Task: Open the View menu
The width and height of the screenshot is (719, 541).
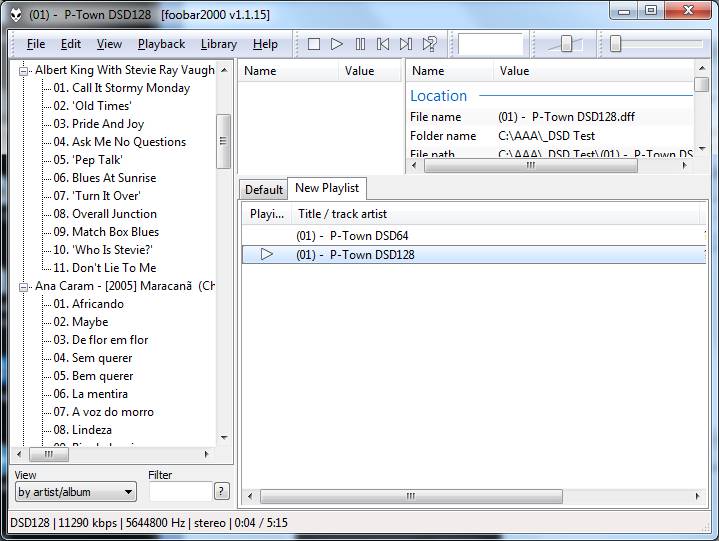Action: pyautogui.click(x=109, y=44)
